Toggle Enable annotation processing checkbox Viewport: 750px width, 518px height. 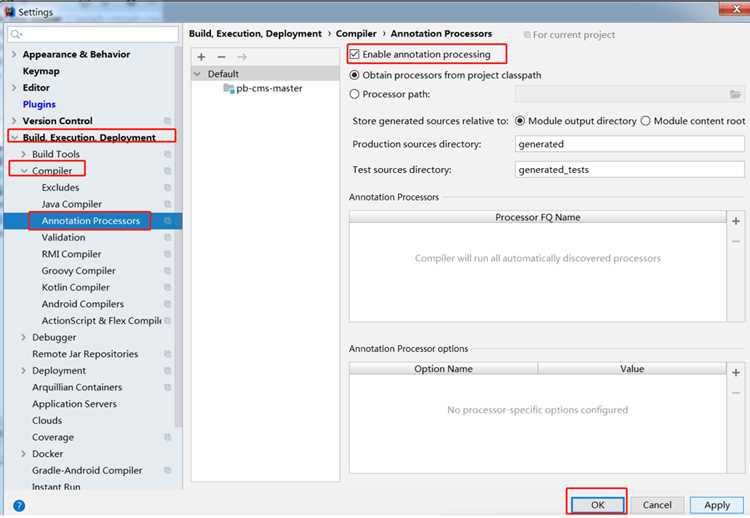coord(354,54)
